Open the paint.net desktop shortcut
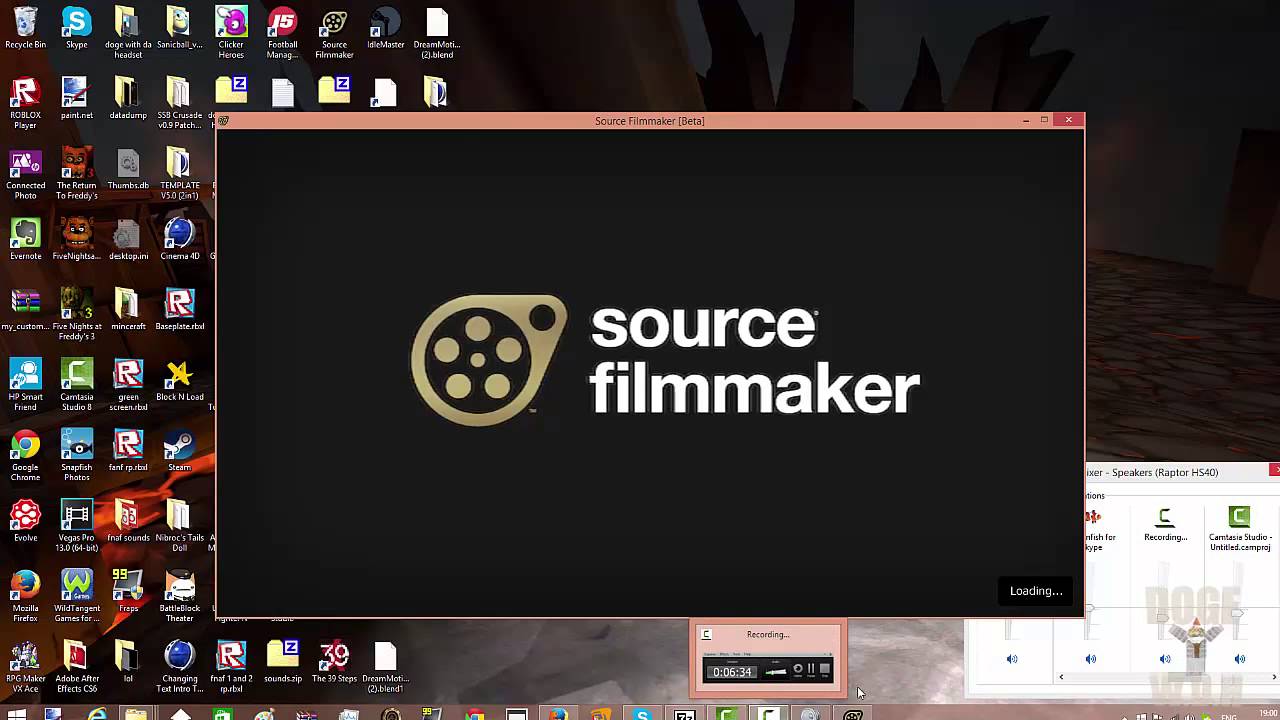 tap(76, 98)
